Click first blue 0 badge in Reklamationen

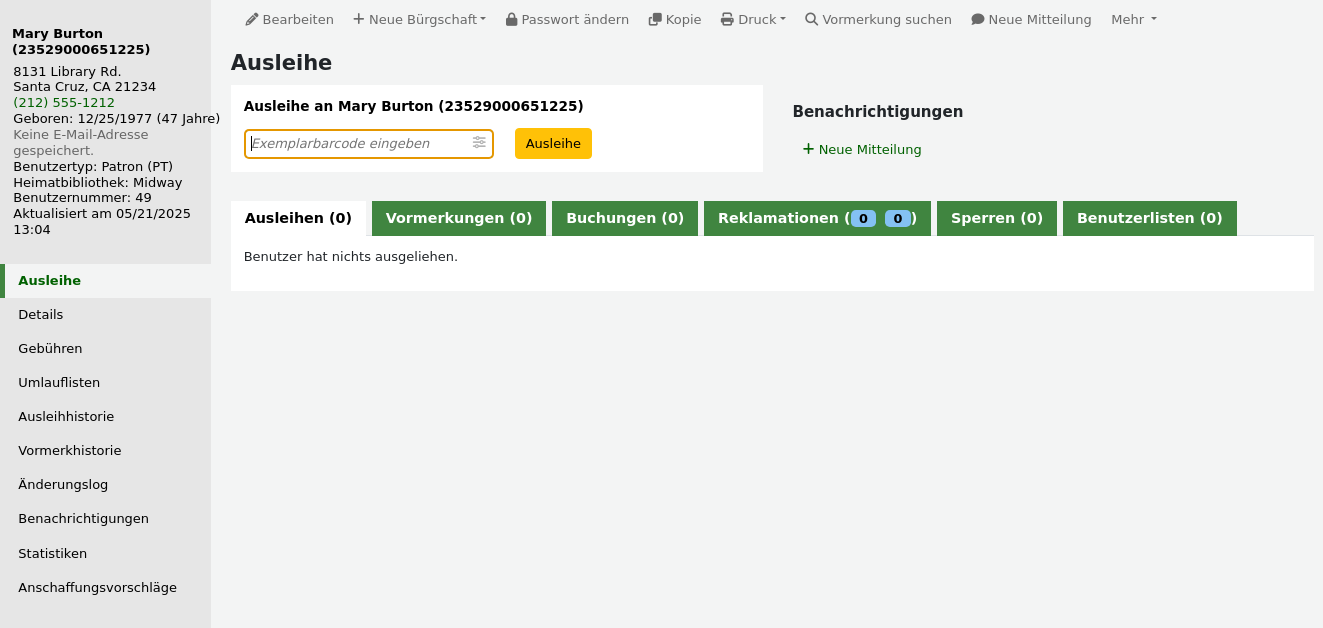pos(863,218)
